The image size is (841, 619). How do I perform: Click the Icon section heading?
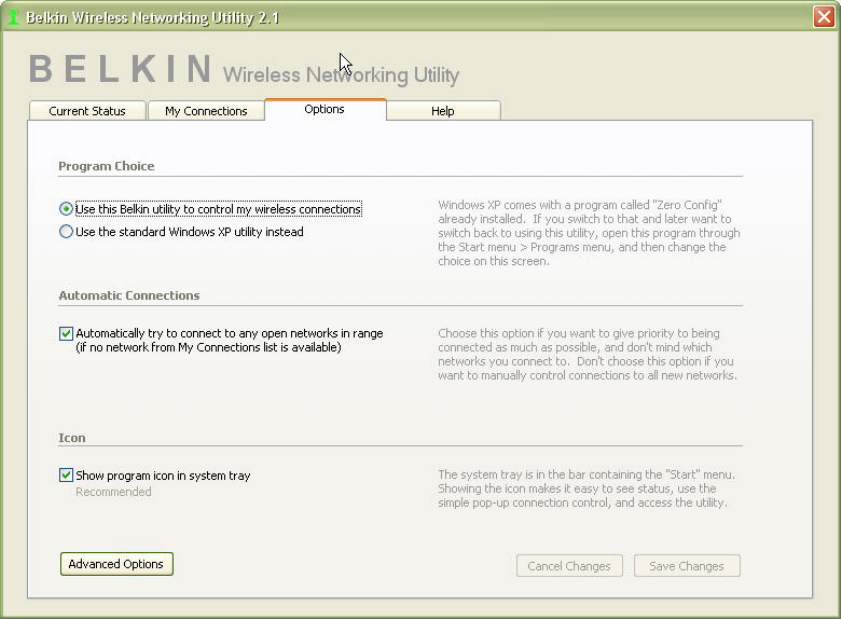coord(72,438)
